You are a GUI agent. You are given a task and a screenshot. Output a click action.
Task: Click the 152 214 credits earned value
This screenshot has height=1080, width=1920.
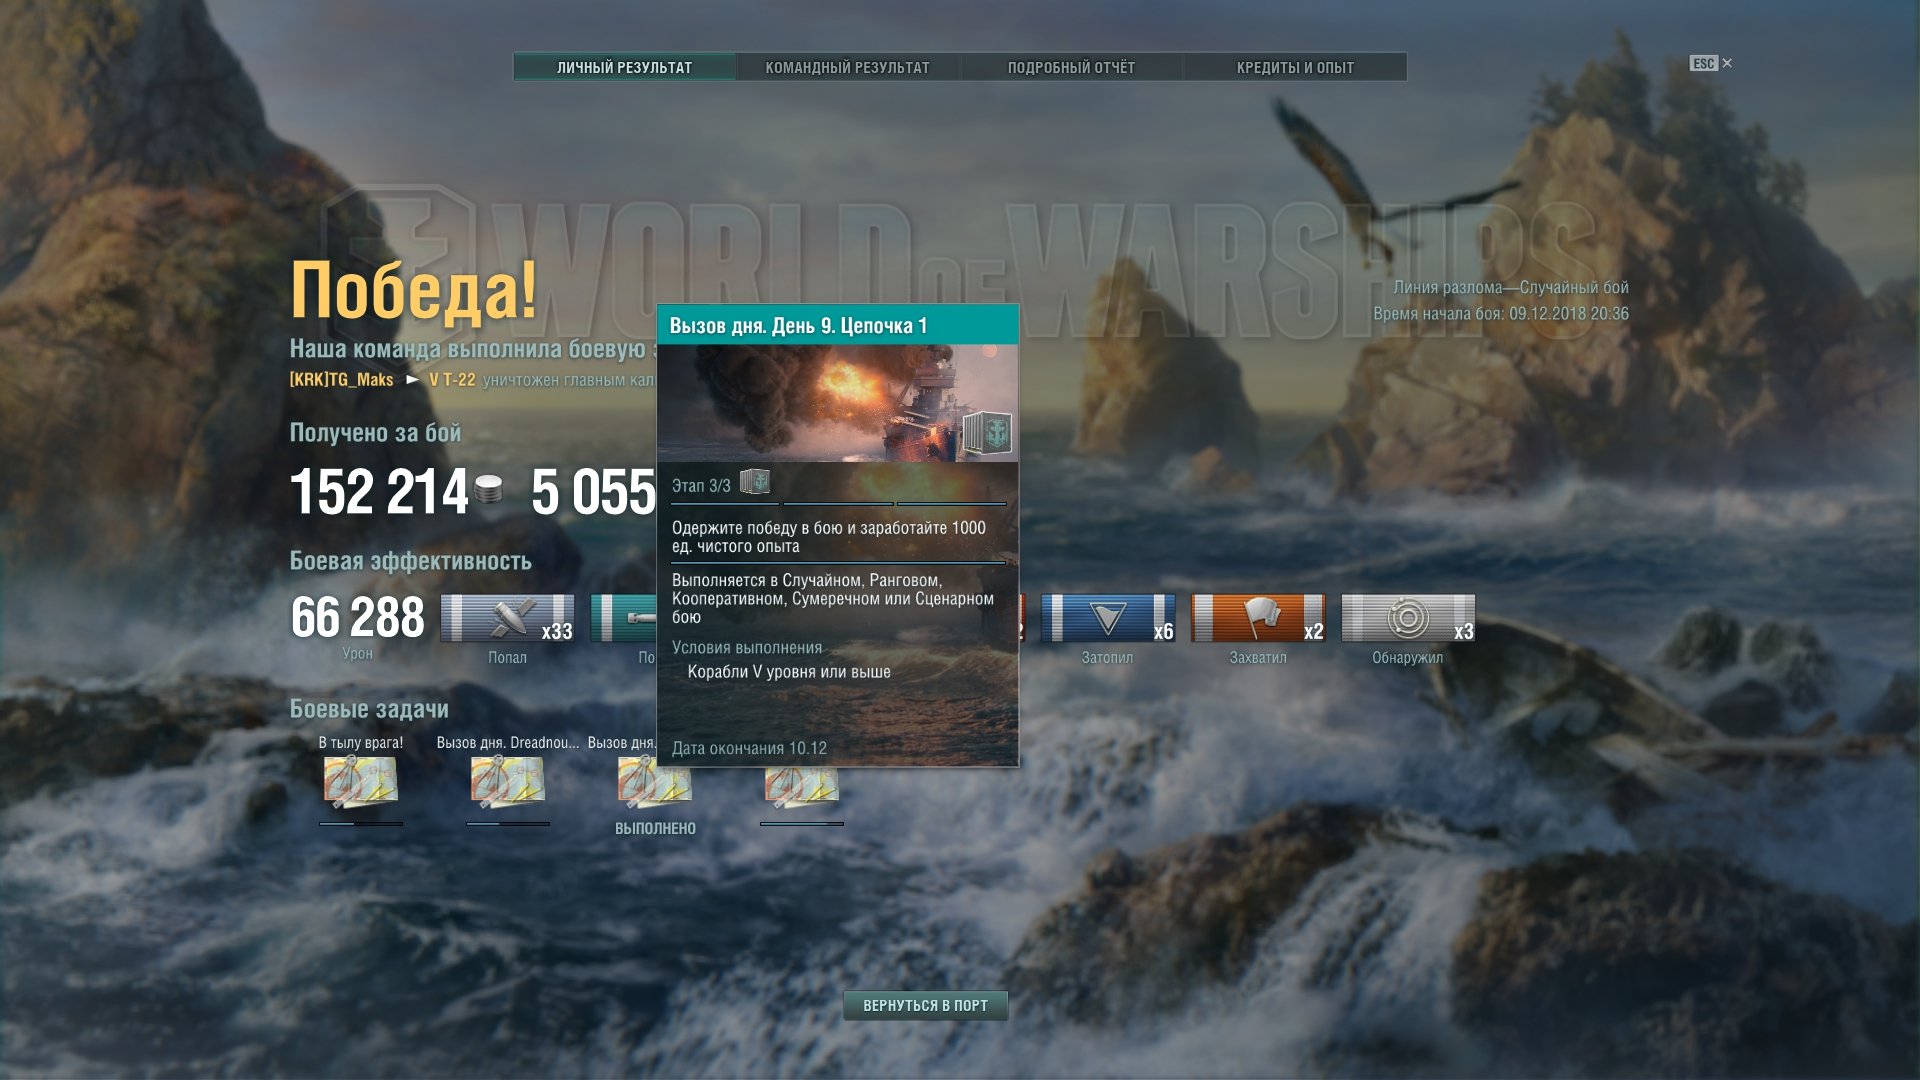379,492
